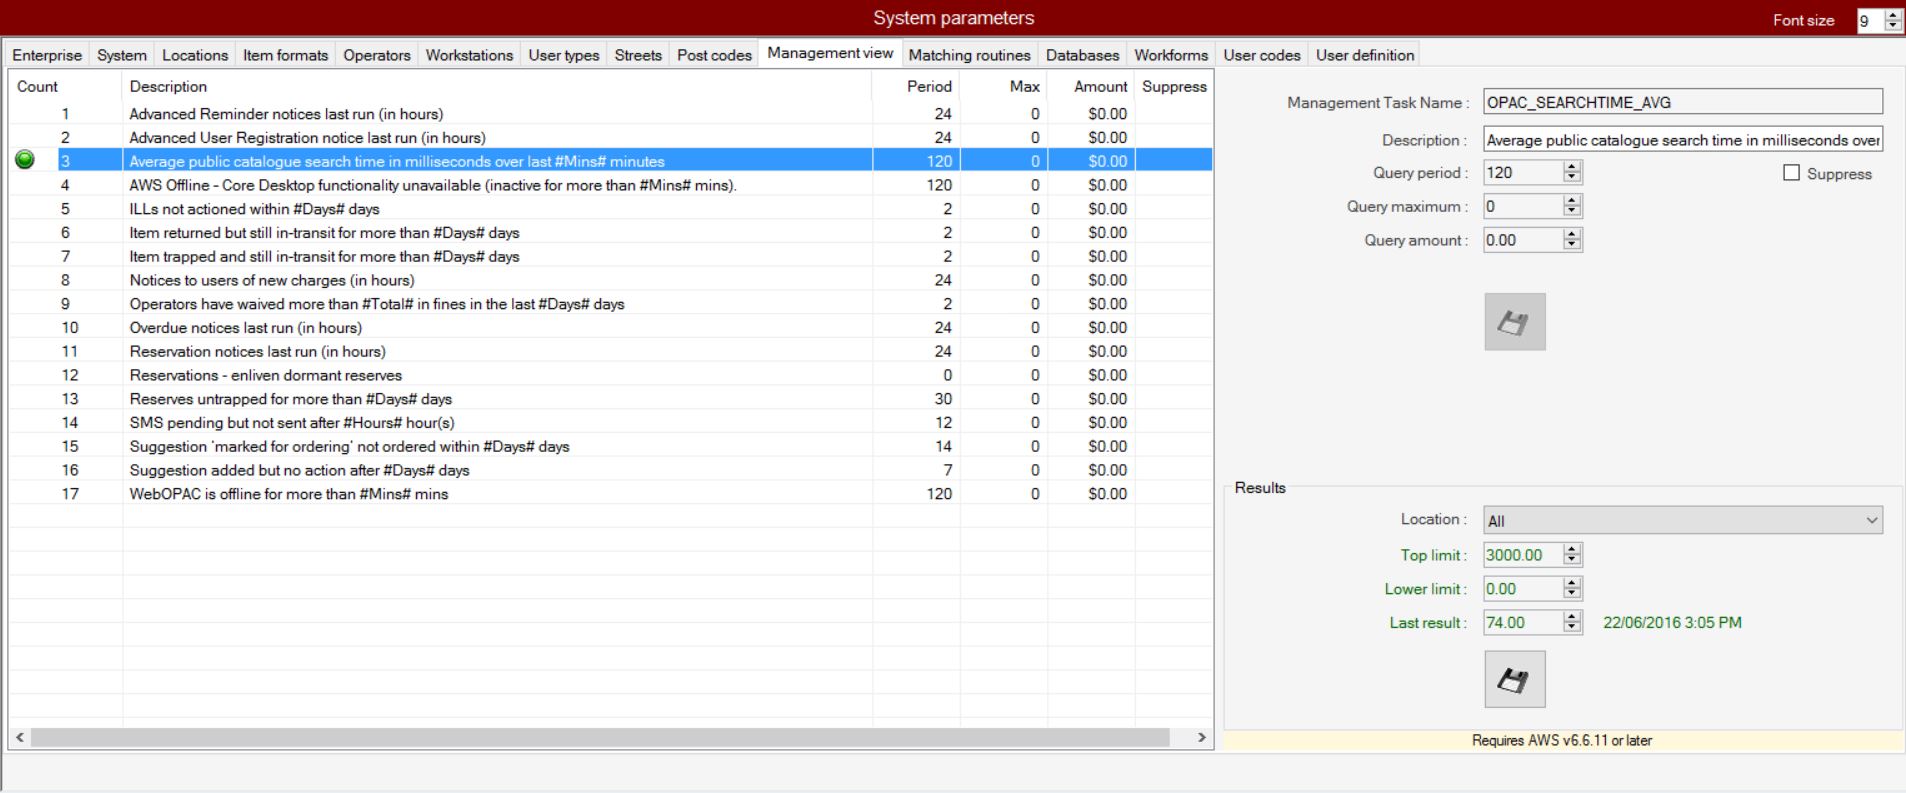Screen dimensions: 1906x793
Task: Click the horizontal scrollbar of the task list
Action: tap(600, 737)
